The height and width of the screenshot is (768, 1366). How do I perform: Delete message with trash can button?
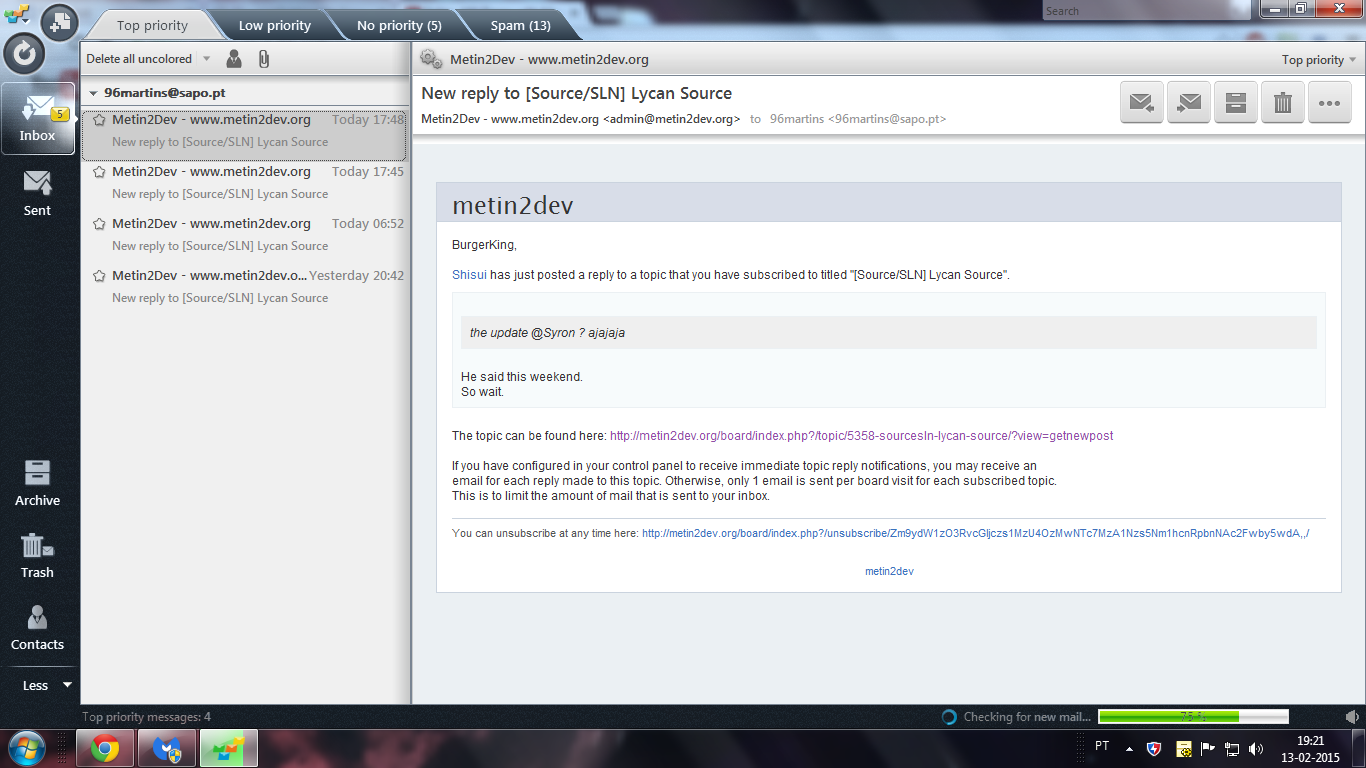click(x=1283, y=102)
